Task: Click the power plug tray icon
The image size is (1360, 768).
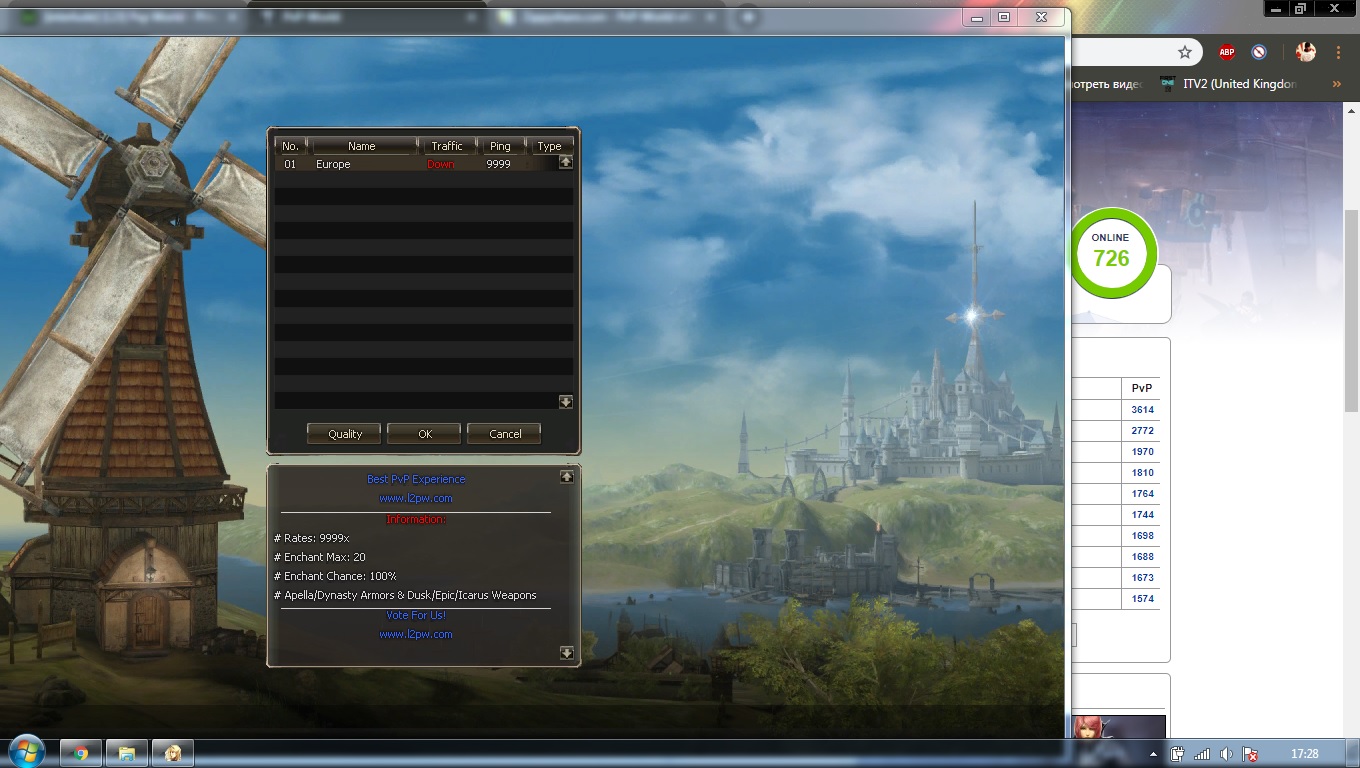Action: (1178, 754)
